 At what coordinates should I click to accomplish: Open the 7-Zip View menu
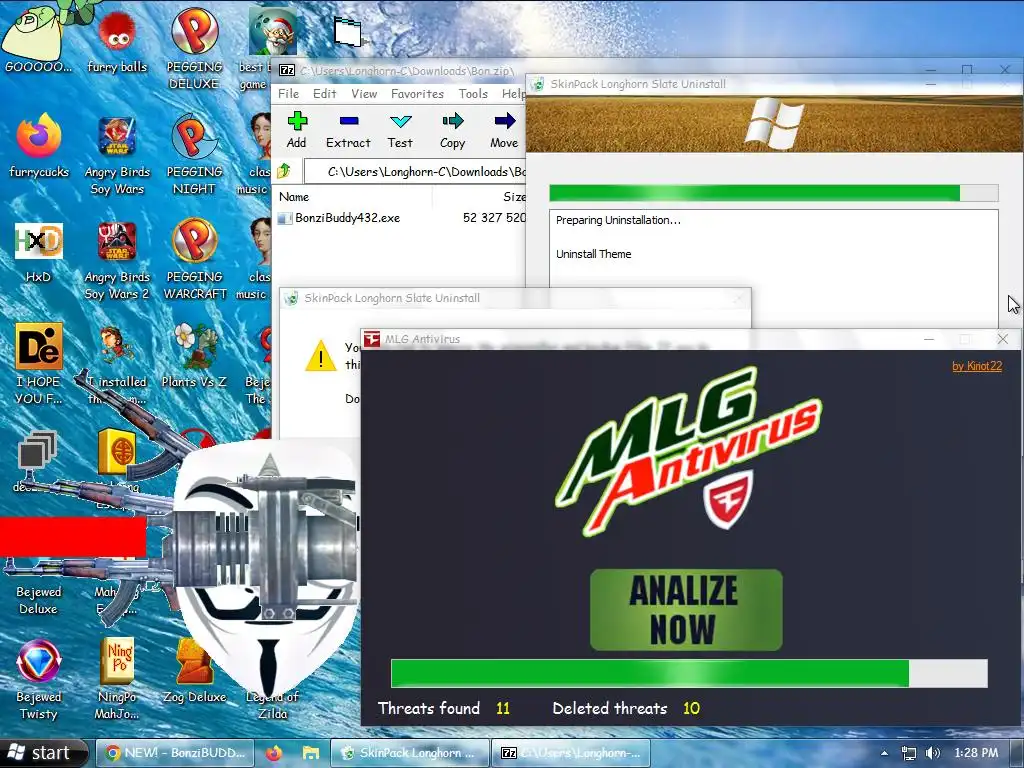[364, 93]
